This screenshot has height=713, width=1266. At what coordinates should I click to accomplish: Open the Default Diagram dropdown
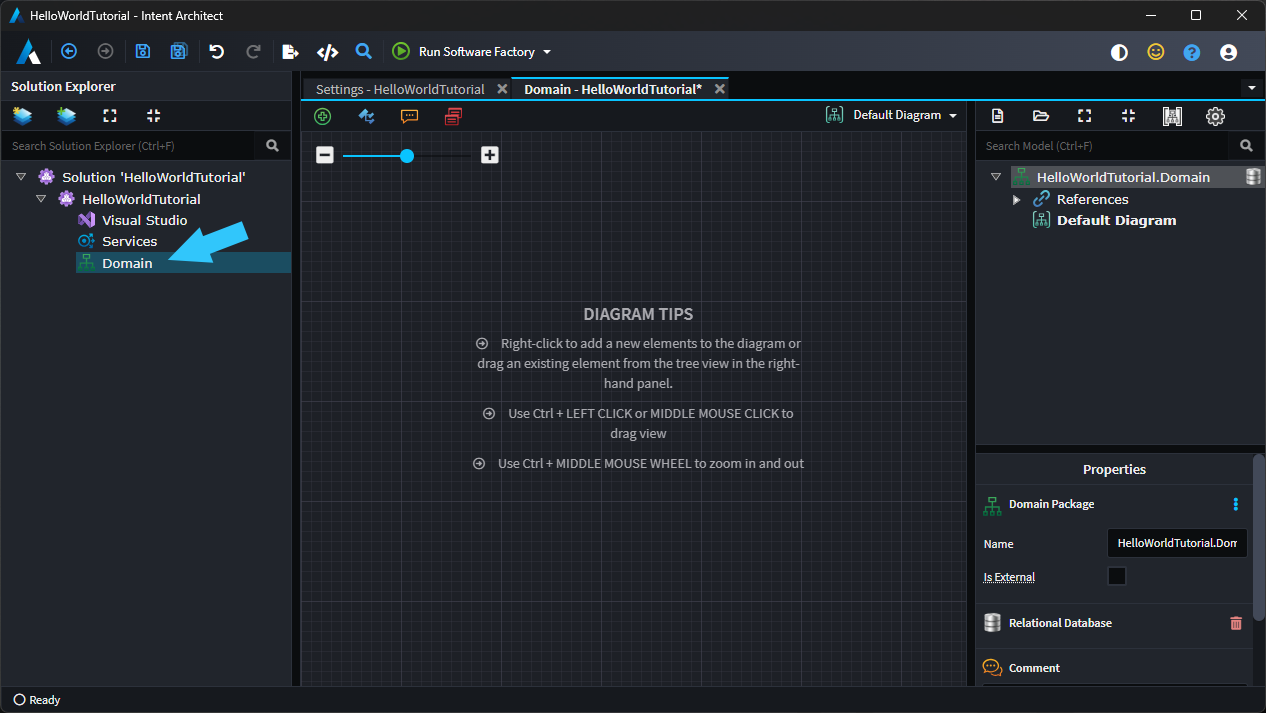coord(891,115)
